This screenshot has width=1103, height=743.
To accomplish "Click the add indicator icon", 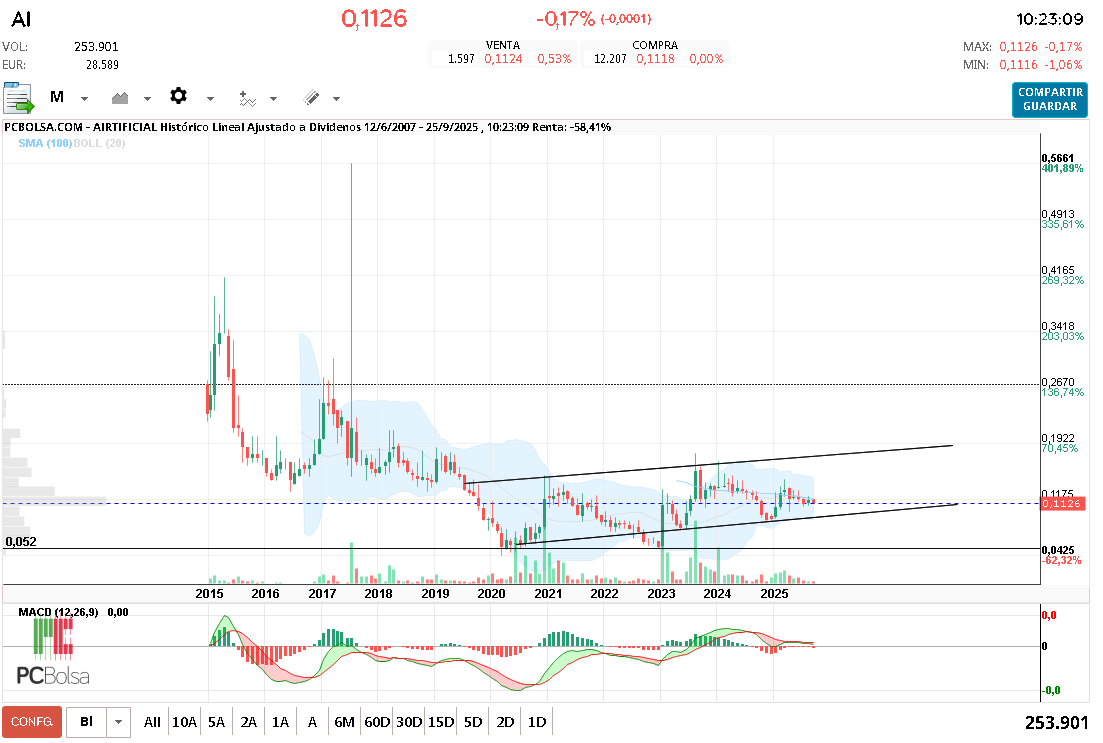I will 247,98.
